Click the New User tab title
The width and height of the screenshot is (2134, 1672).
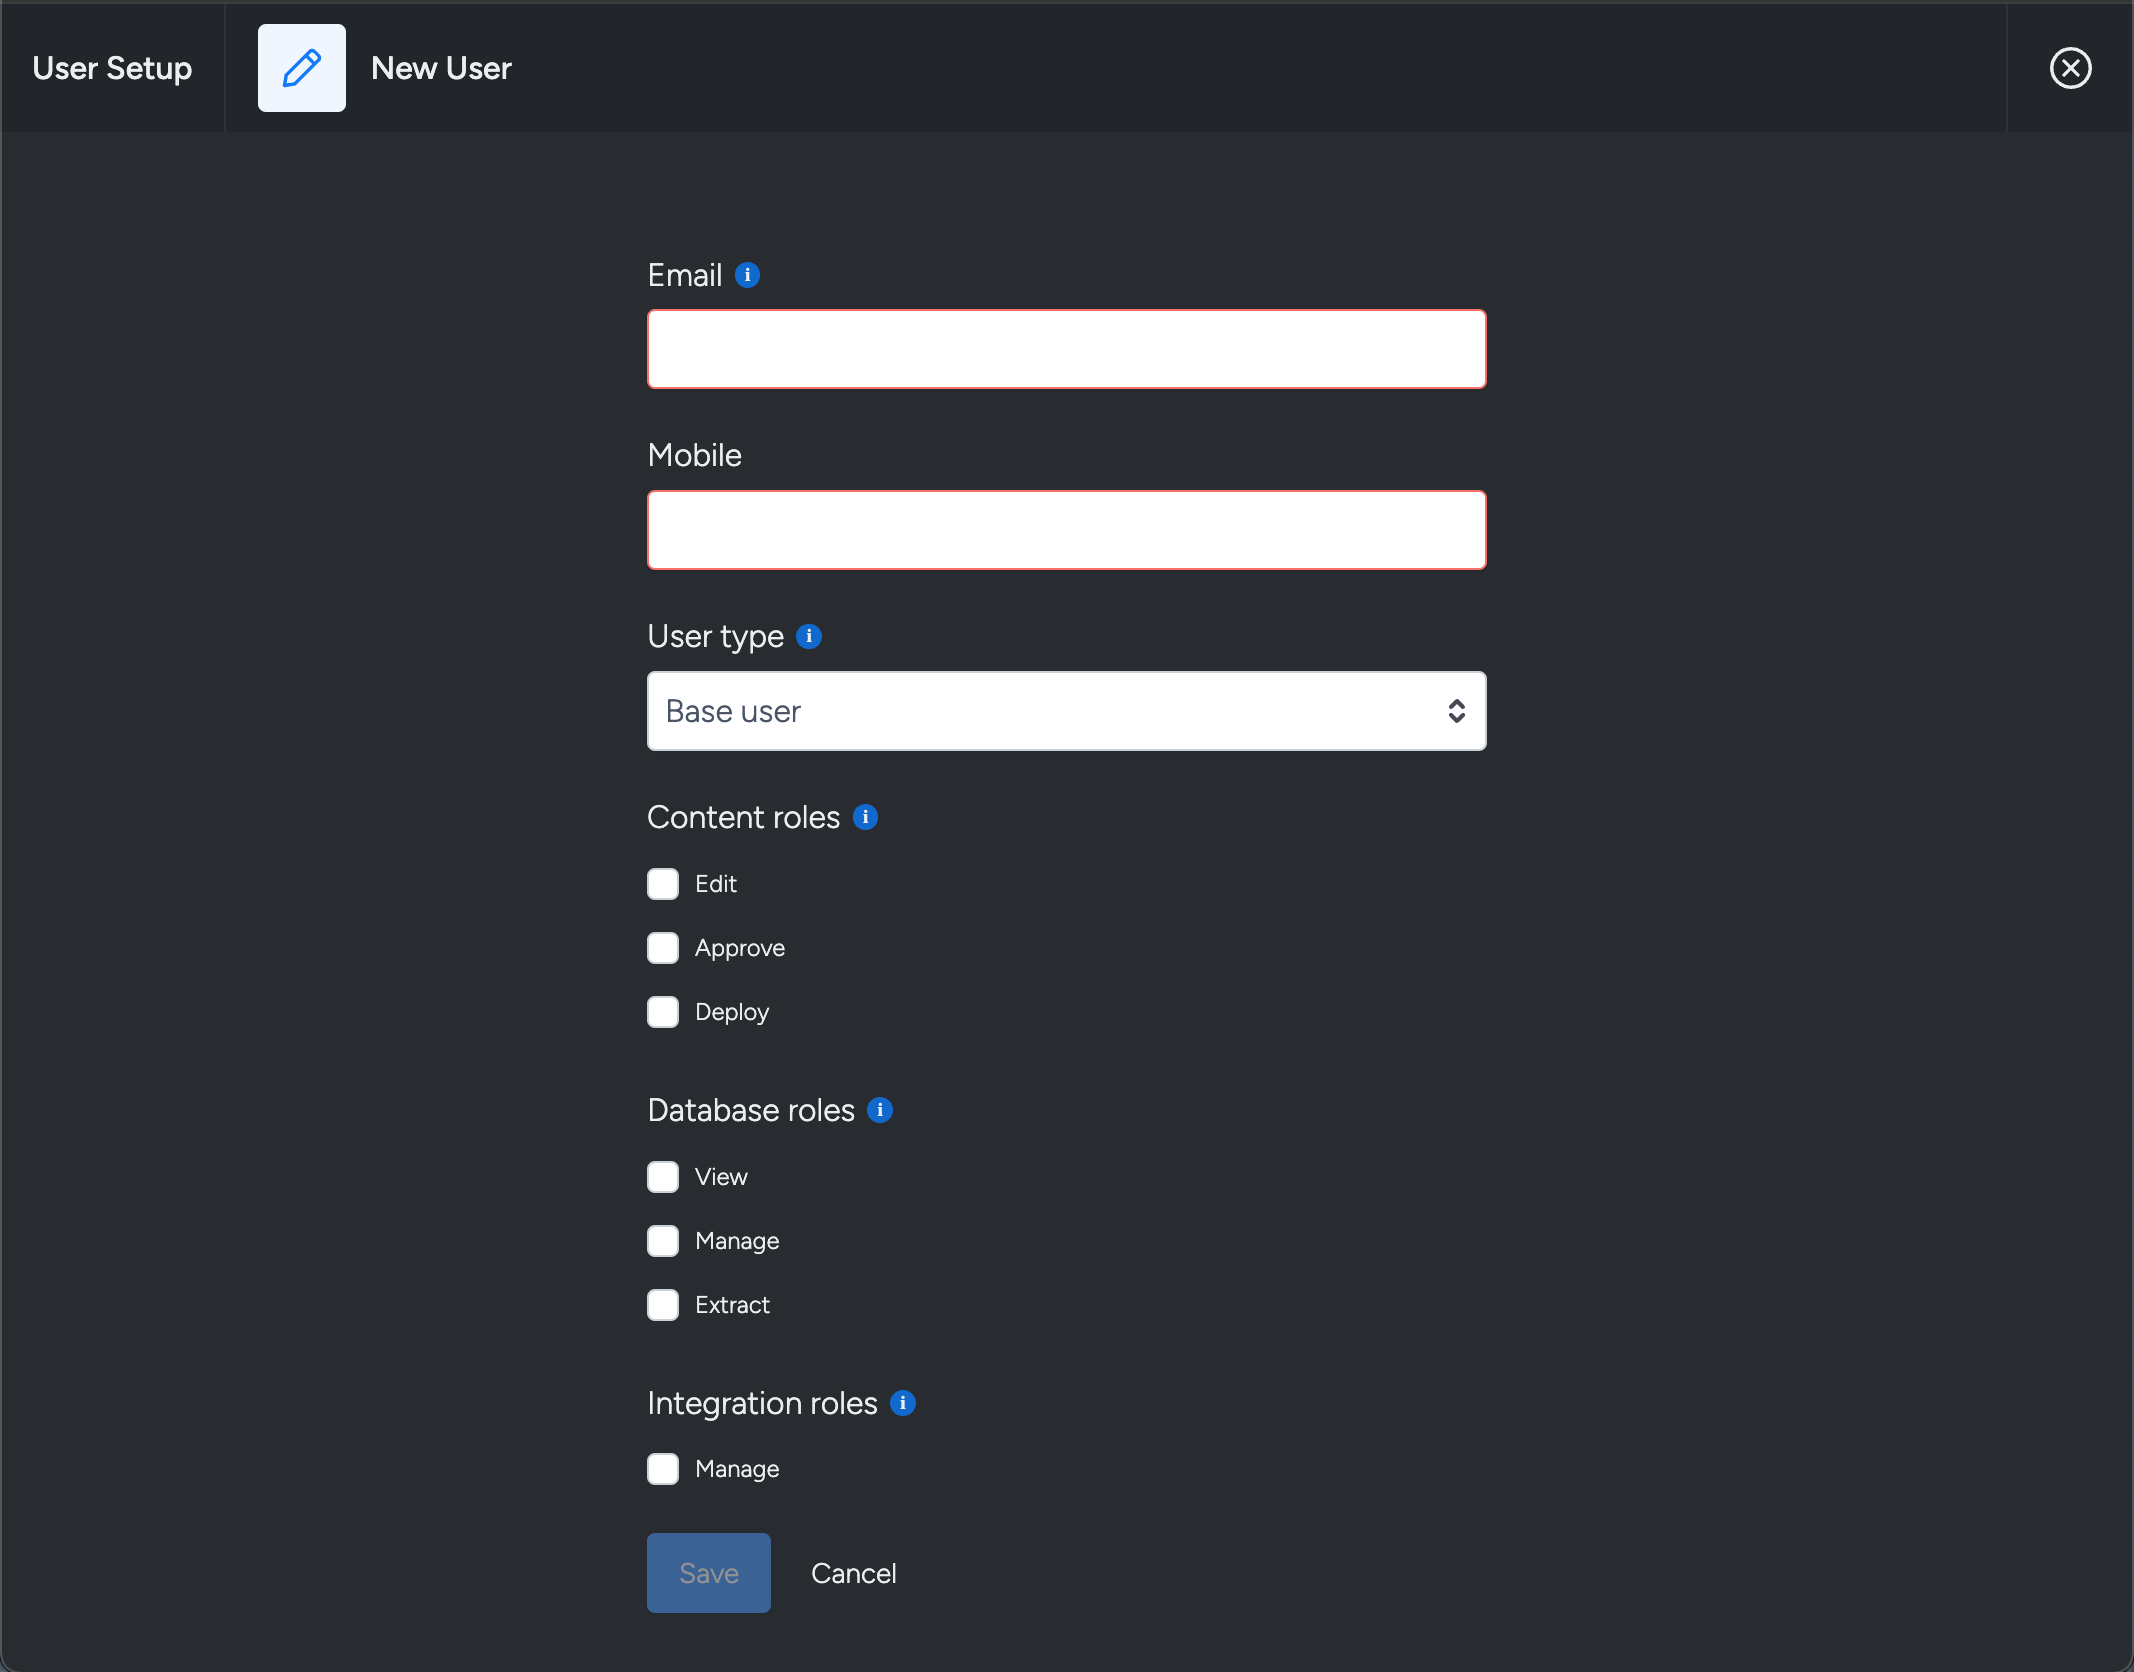pos(440,66)
